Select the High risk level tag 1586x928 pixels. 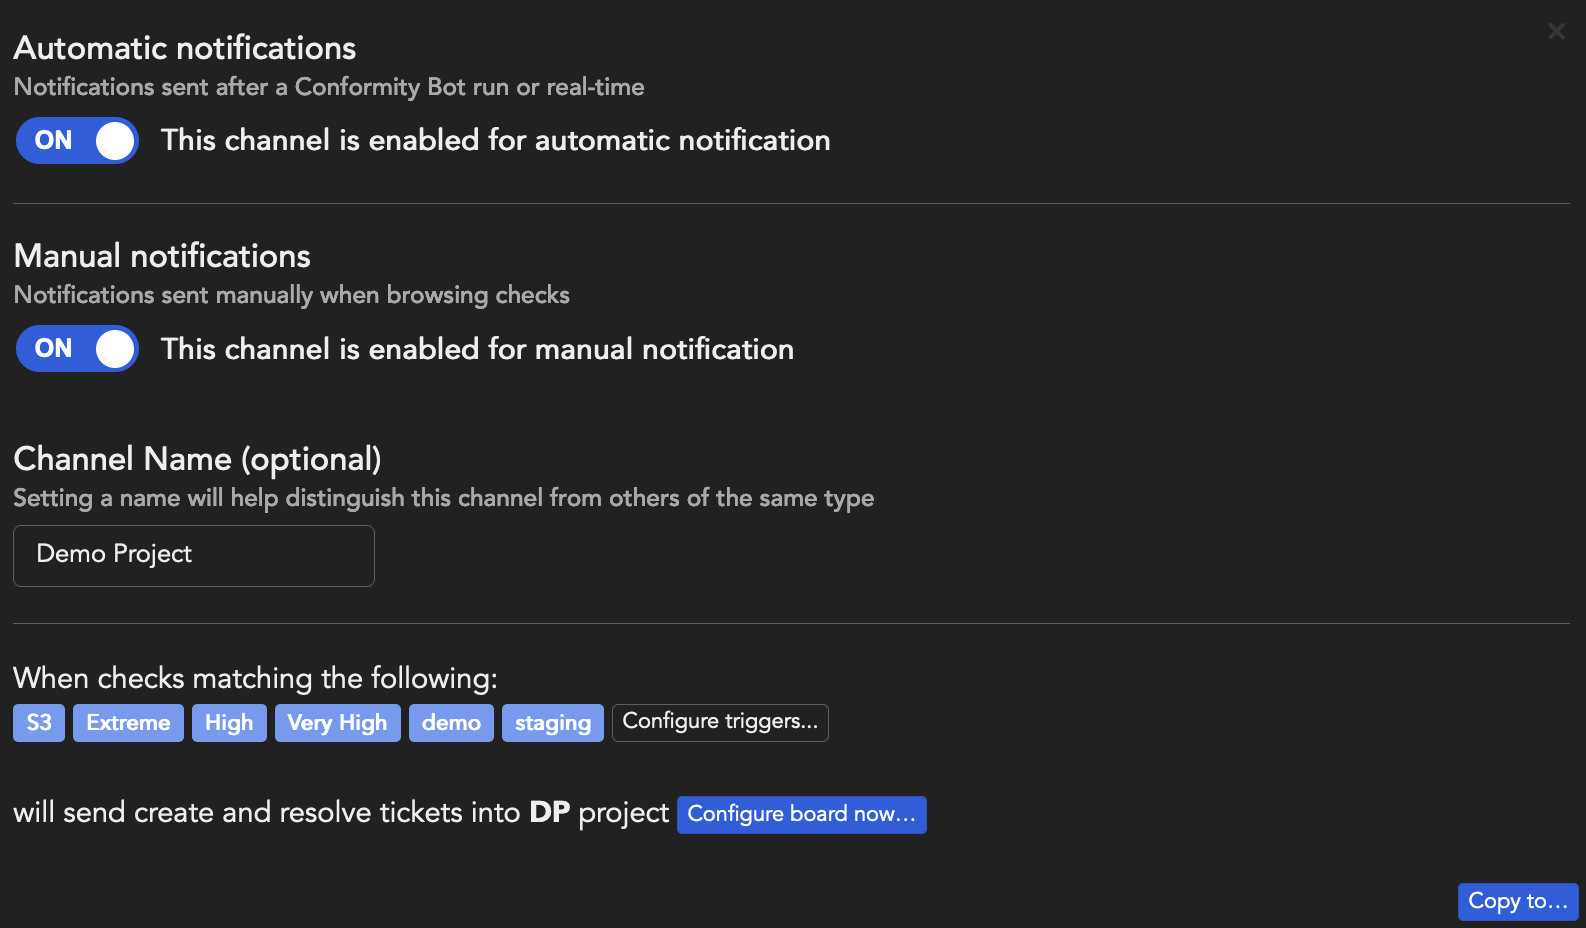pyautogui.click(x=229, y=723)
